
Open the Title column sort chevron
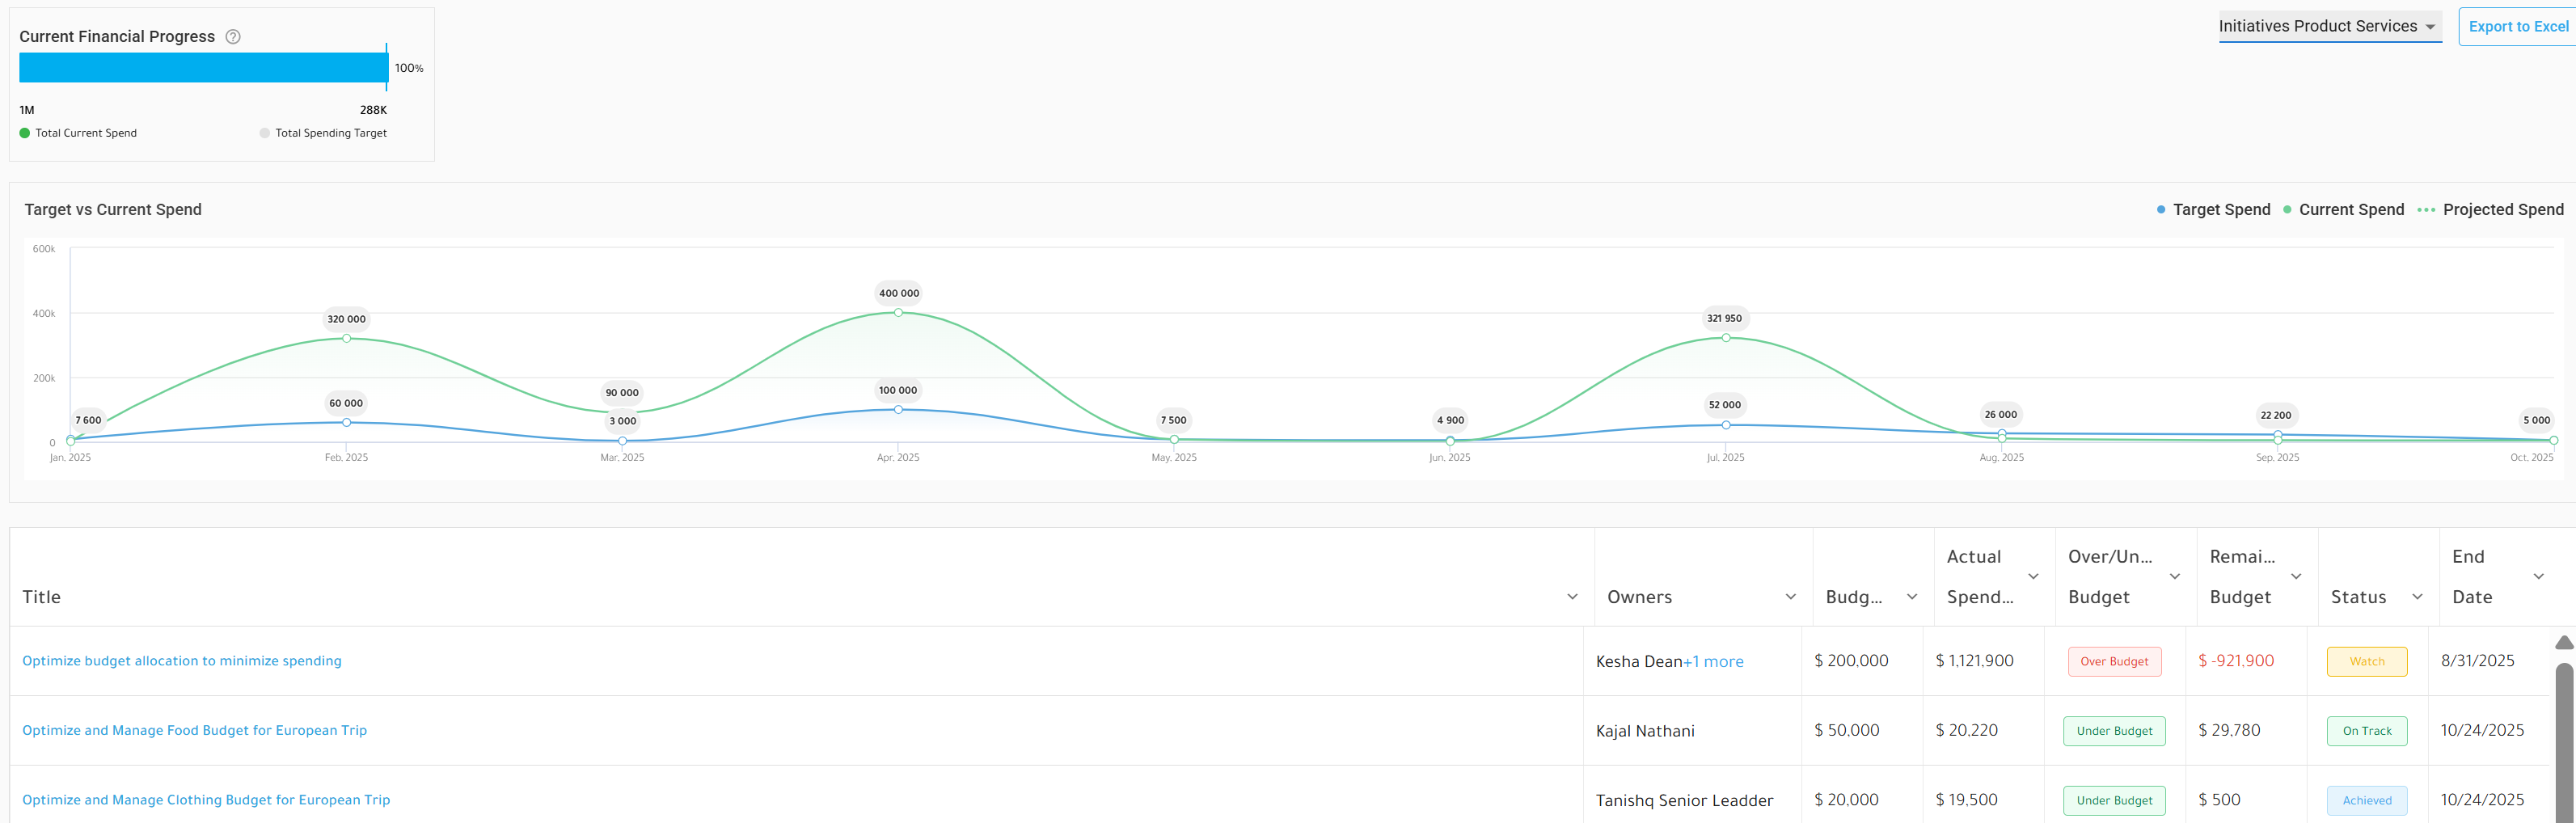pos(1572,597)
